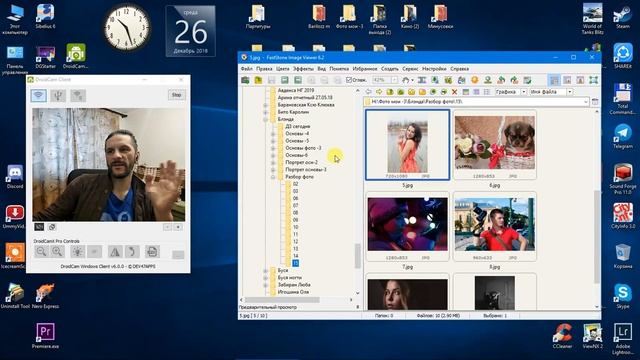Image resolution: width=640 pixels, height=360 pixels.
Task: Click the full screen view icon at toolbar end
Action: pos(593,80)
